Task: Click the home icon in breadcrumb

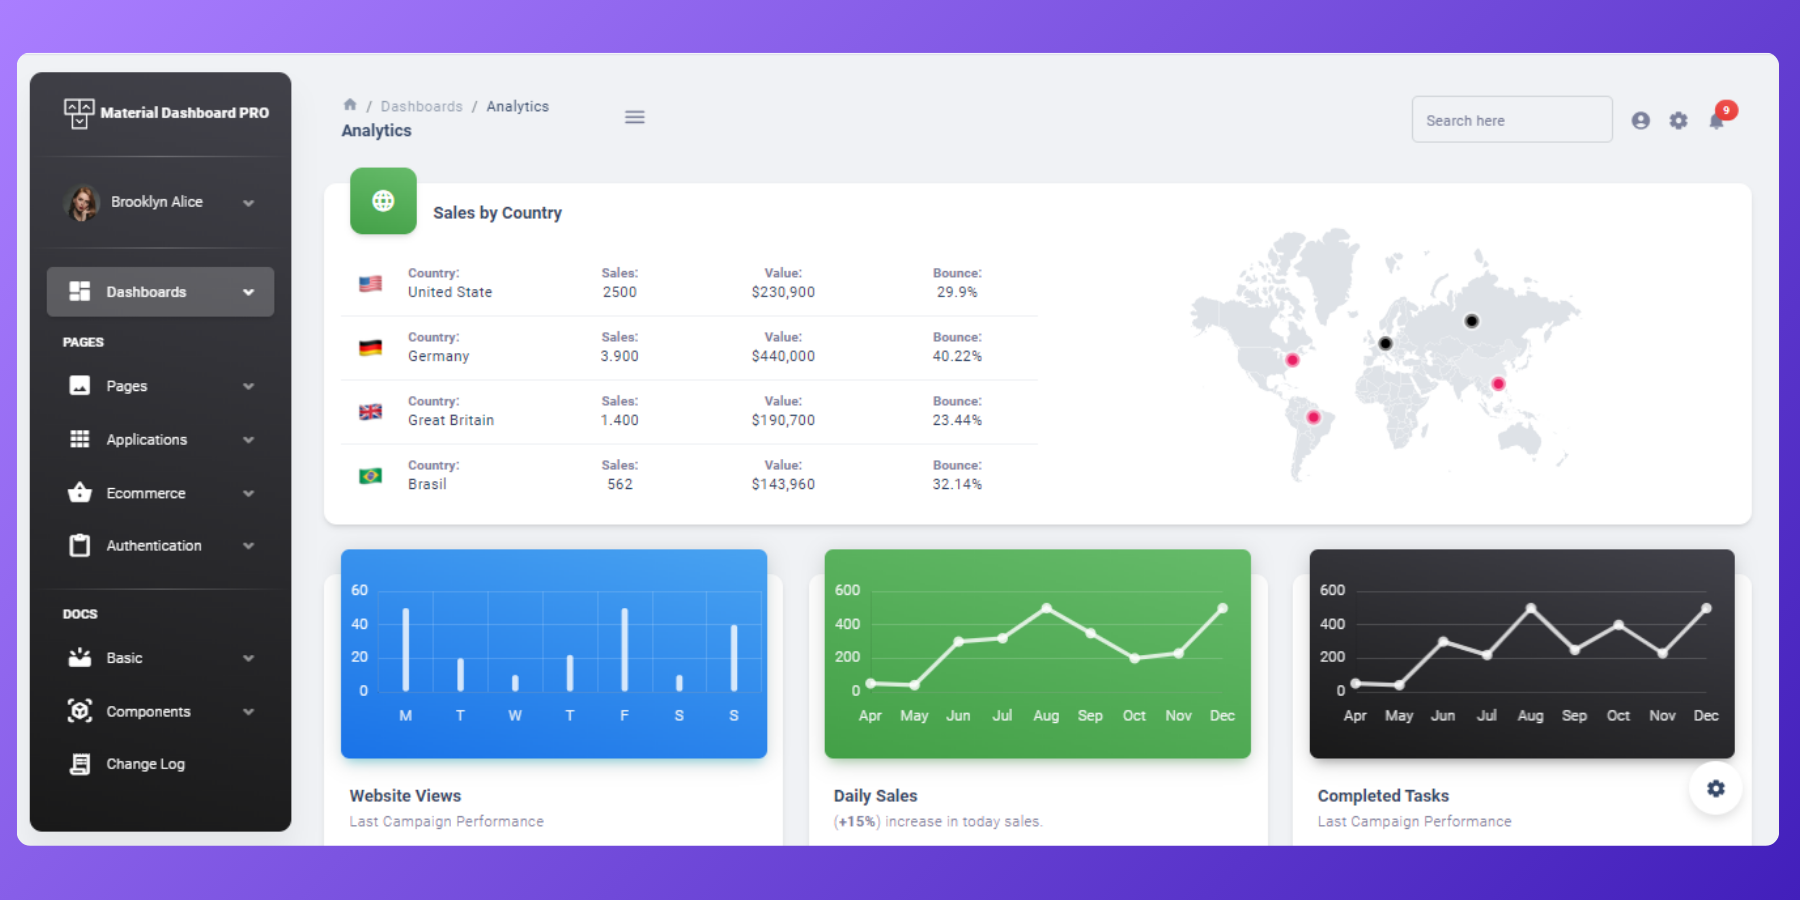Action: (350, 105)
